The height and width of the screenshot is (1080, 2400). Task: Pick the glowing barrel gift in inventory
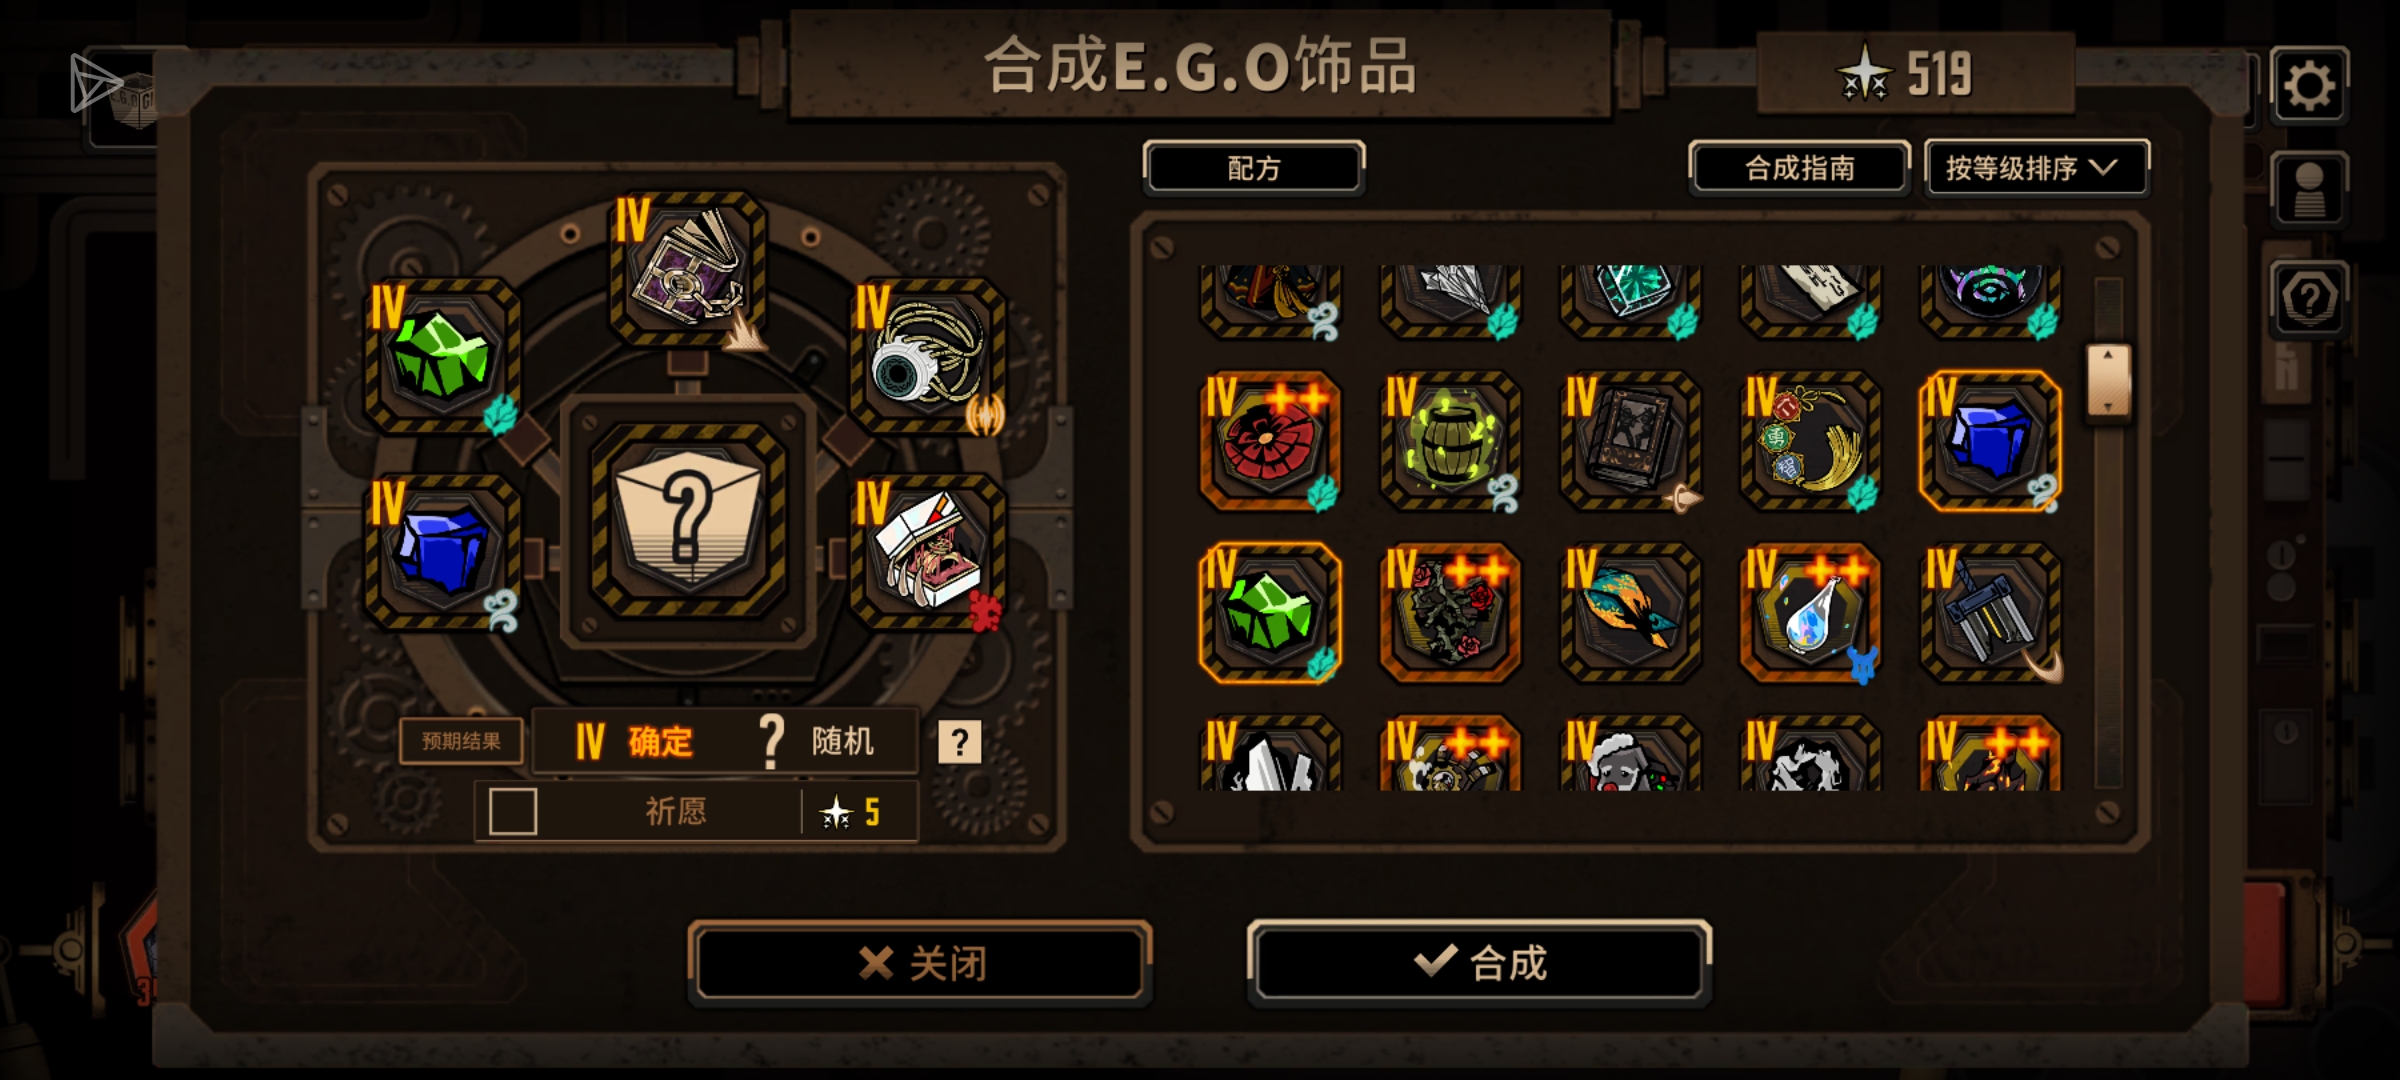1450,441
